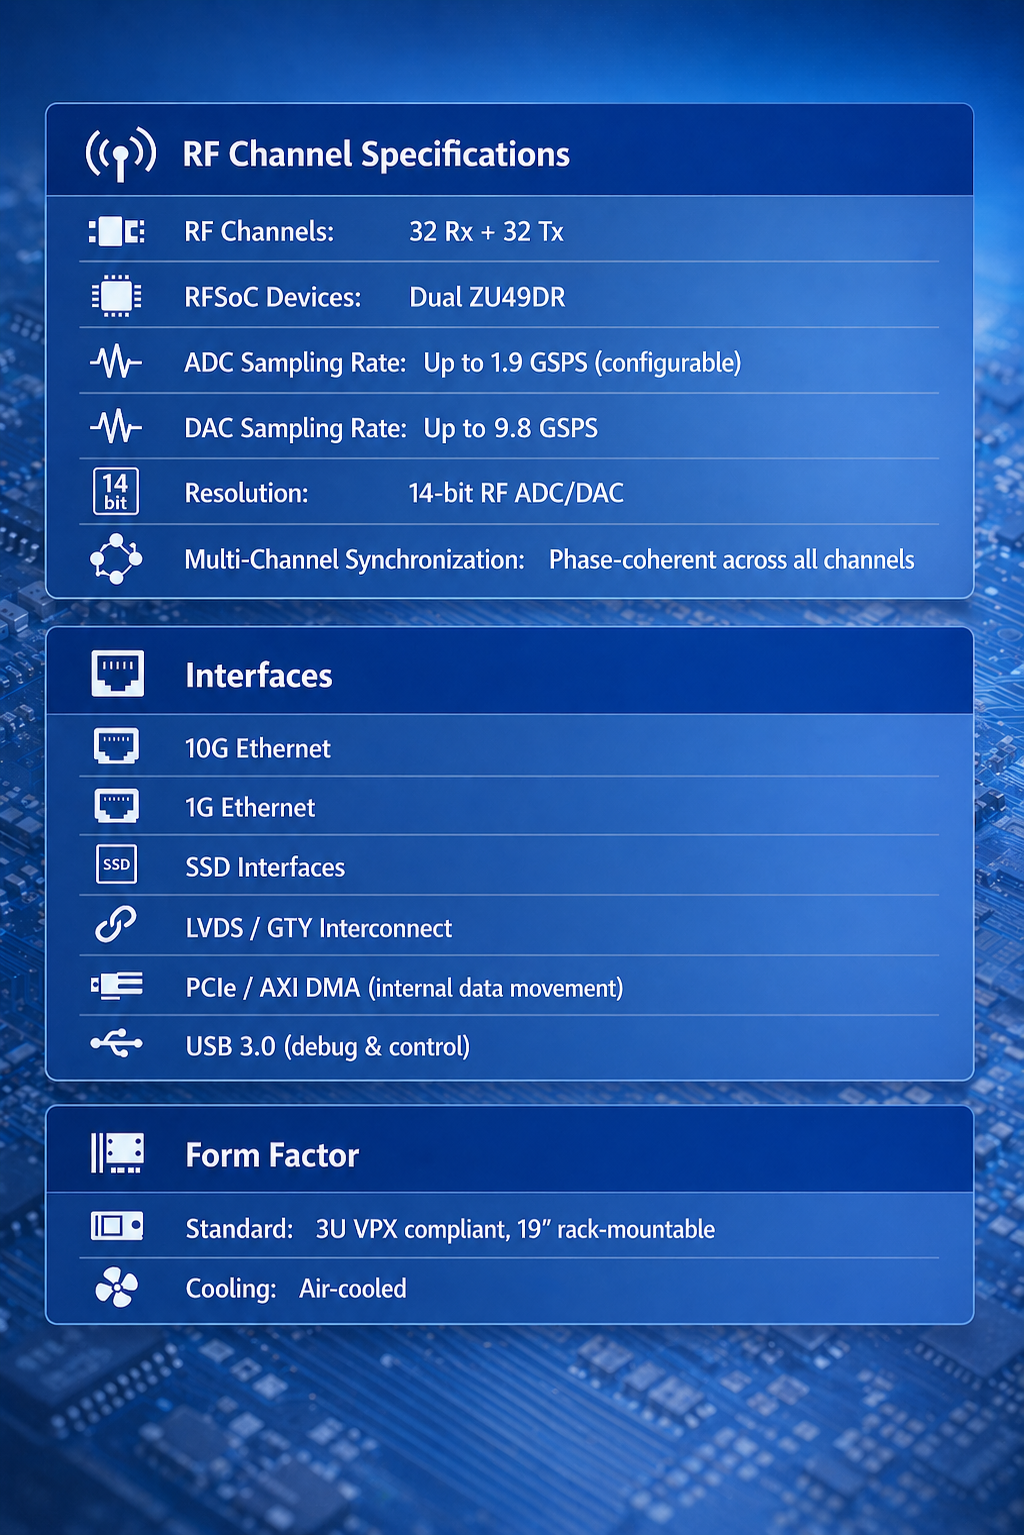Click the waveform icon beside ADC Sampling Rate
The width and height of the screenshot is (1024, 1535).
116,362
